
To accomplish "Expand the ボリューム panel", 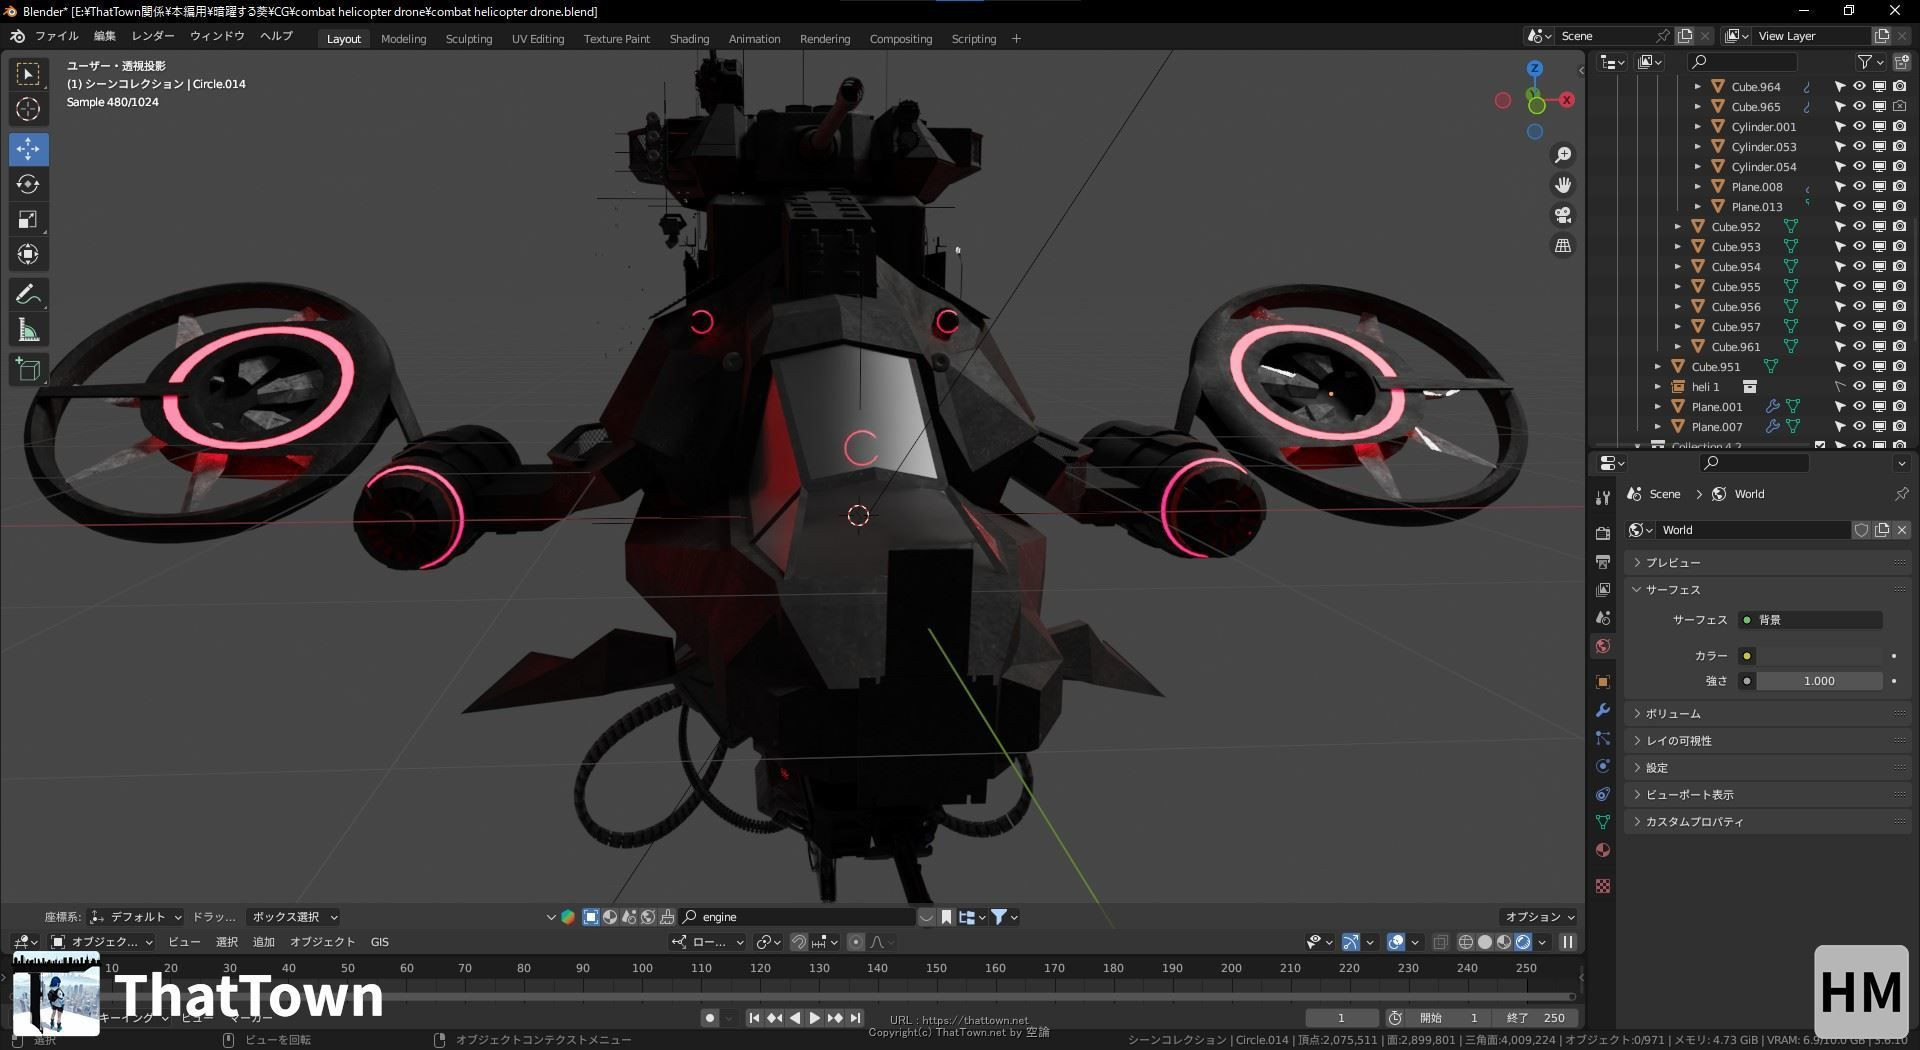I will (x=1767, y=714).
